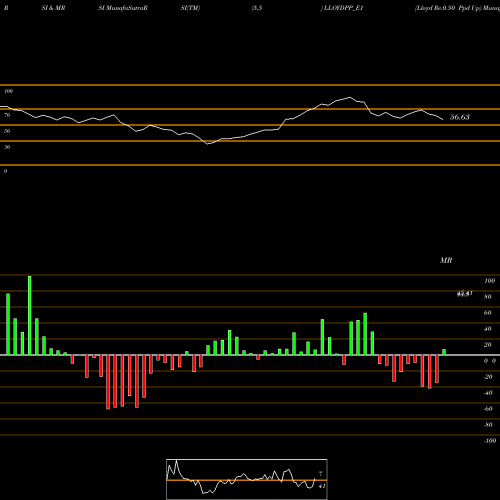Click MR axis label -100

point(490,441)
